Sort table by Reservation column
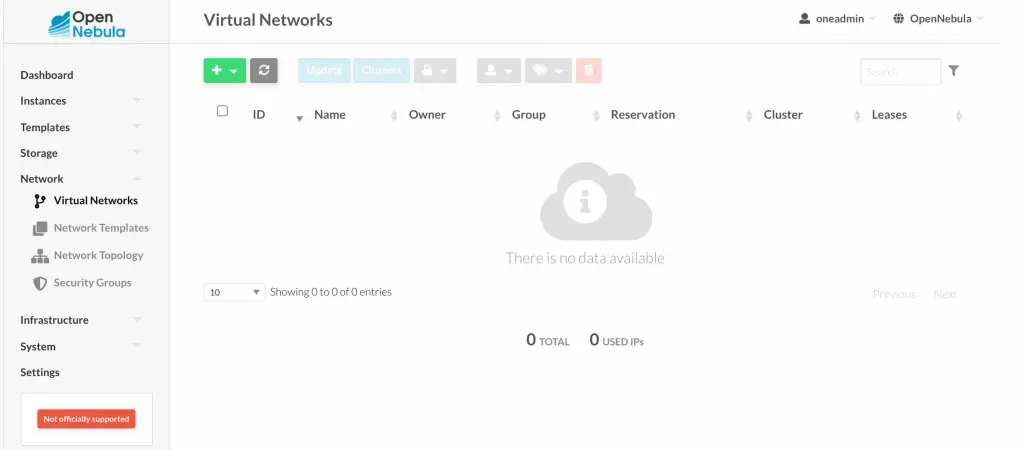 [643, 115]
